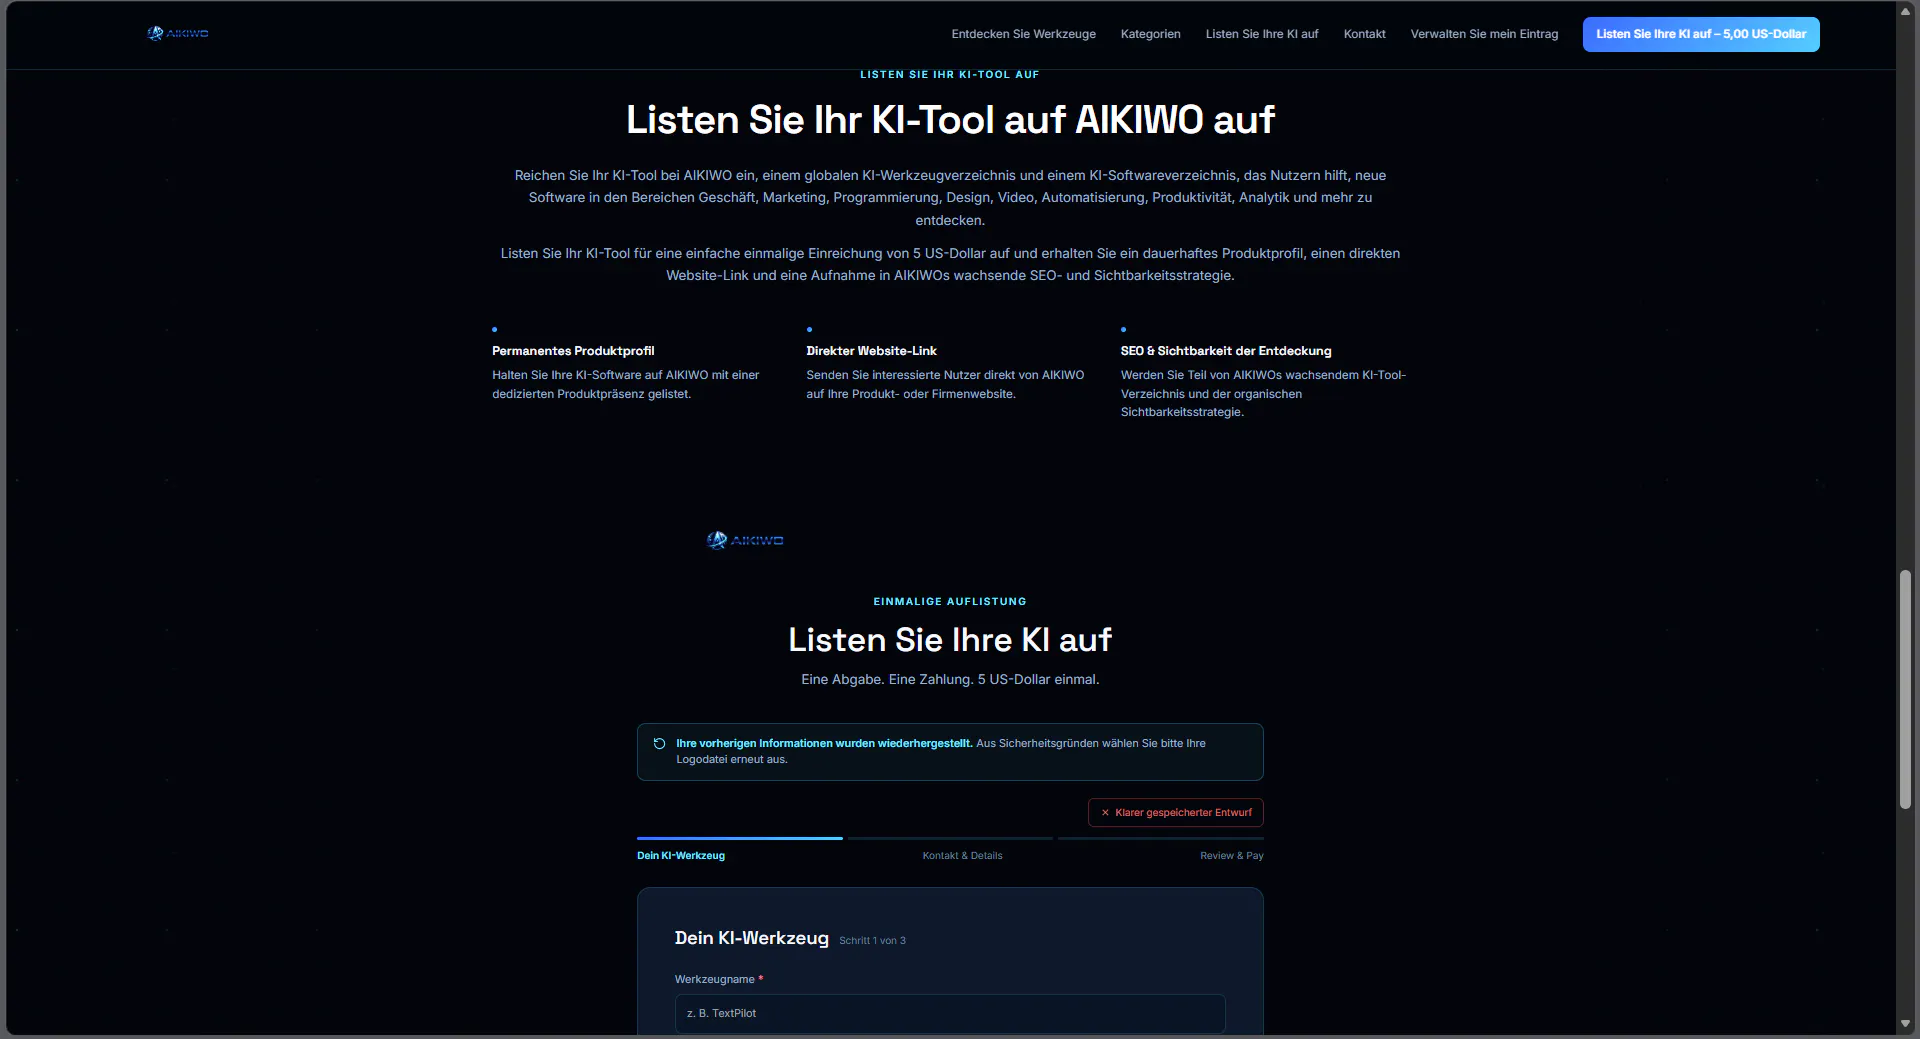
Task: Click the page vertical scrollbar thumb
Action: [1906, 689]
